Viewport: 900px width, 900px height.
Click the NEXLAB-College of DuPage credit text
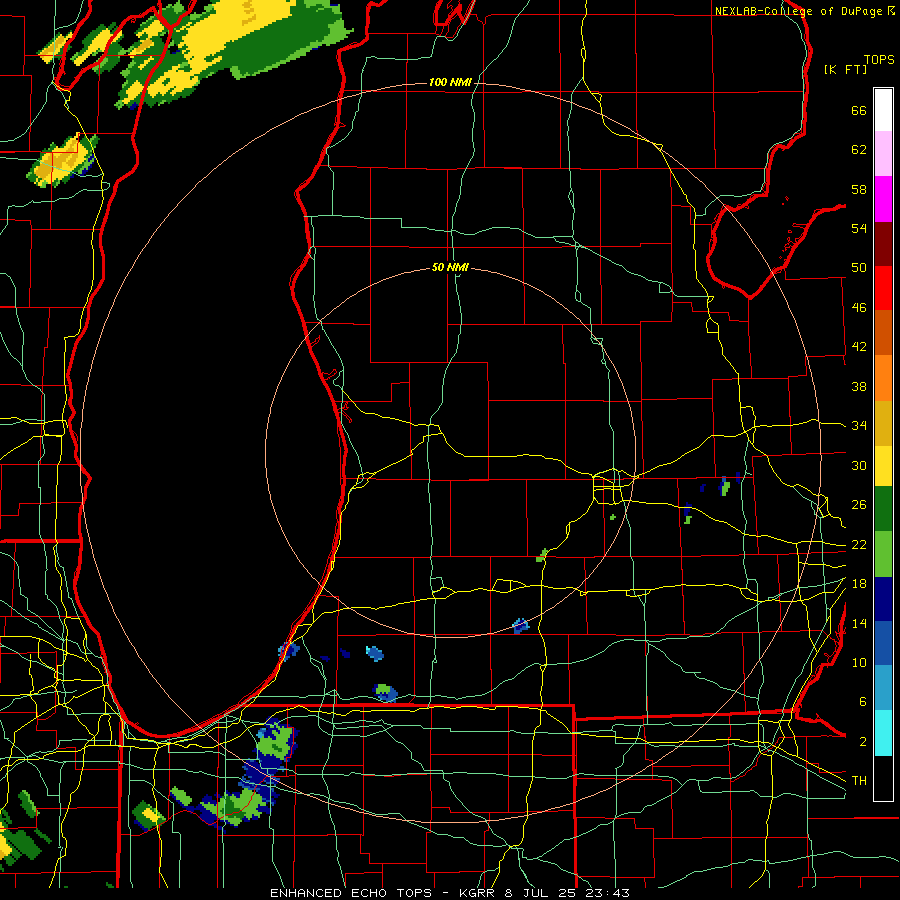tap(804, 11)
